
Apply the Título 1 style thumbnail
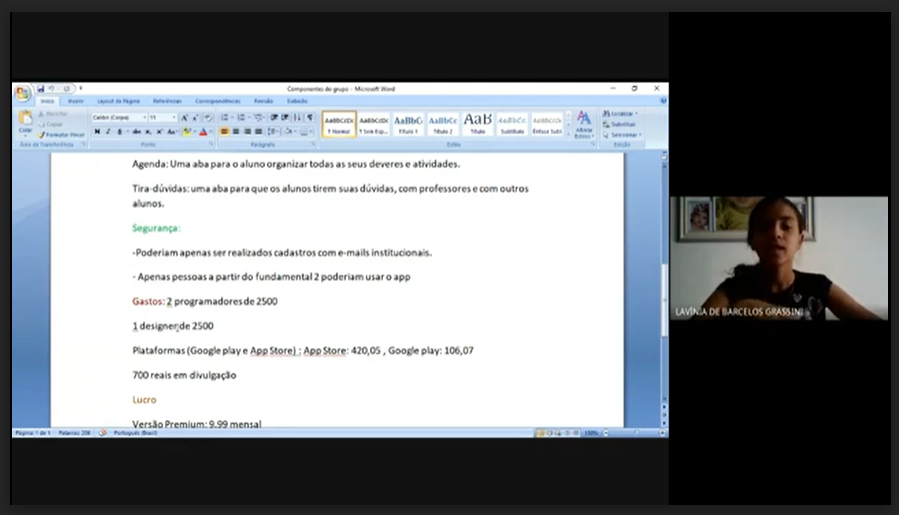point(408,123)
